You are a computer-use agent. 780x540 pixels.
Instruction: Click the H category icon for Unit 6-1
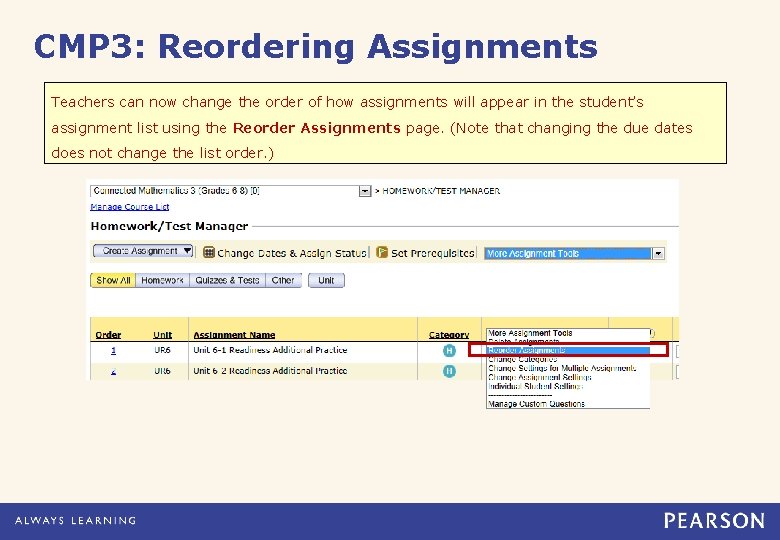pos(449,351)
